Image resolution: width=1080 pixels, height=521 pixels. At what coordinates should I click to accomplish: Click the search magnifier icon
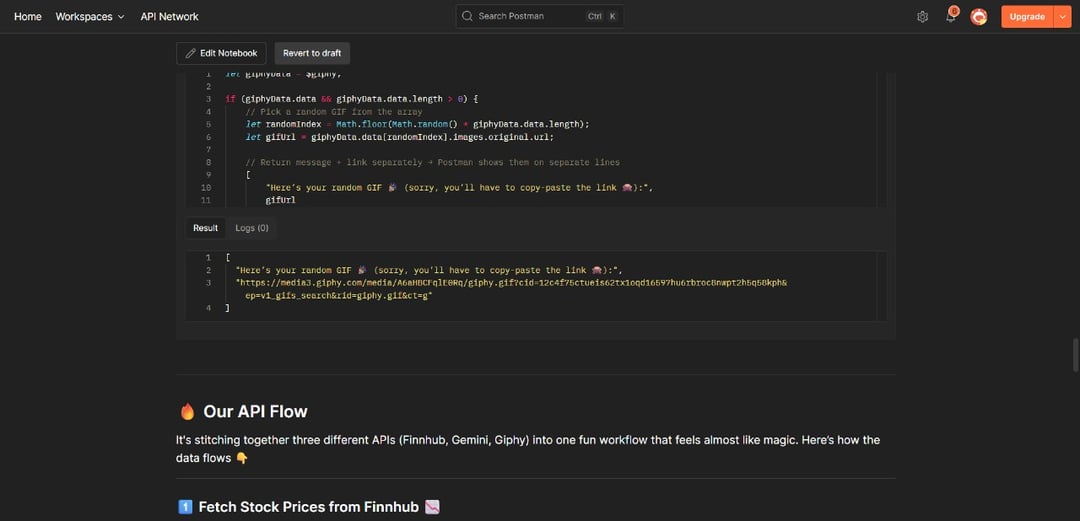[468, 17]
